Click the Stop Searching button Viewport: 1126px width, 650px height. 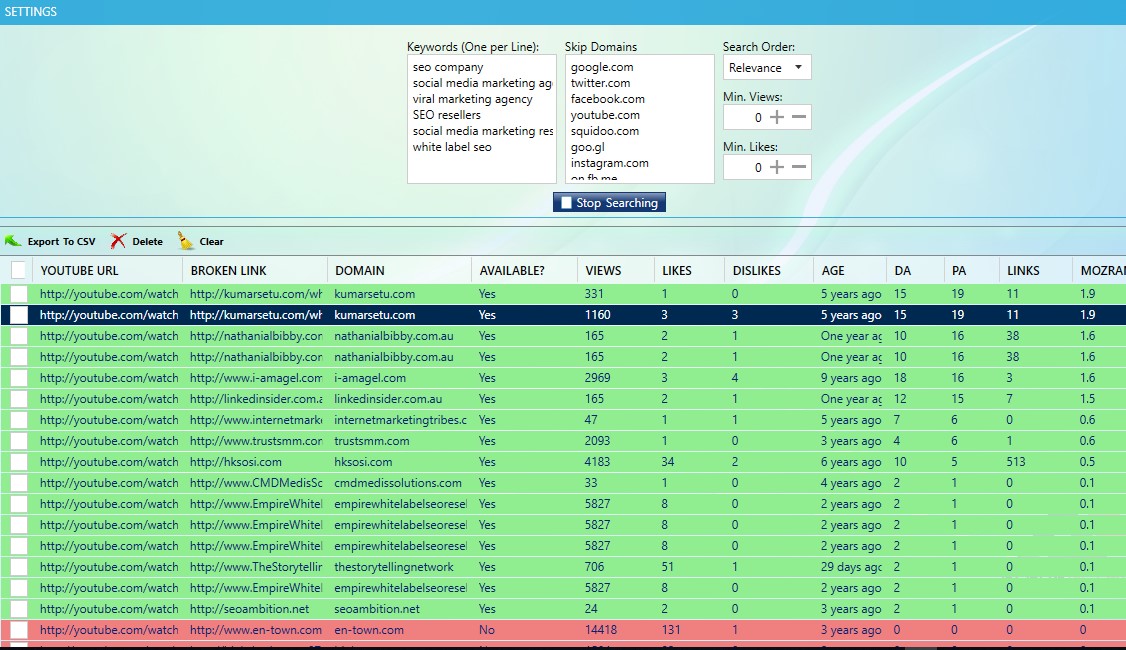pyautogui.click(x=609, y=203)
